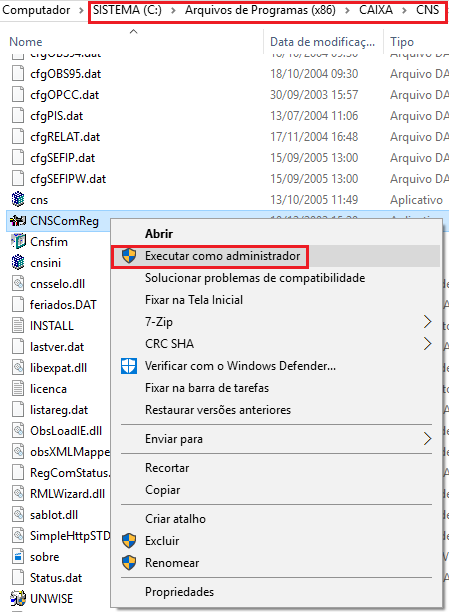Select the Cnsfim file name
The image size is (449, 612).
point(49,242)
